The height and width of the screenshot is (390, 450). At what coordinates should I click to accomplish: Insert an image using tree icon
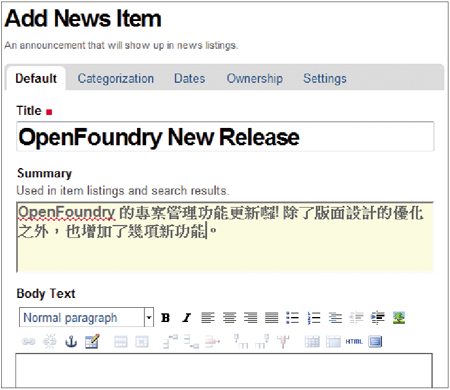399,318
